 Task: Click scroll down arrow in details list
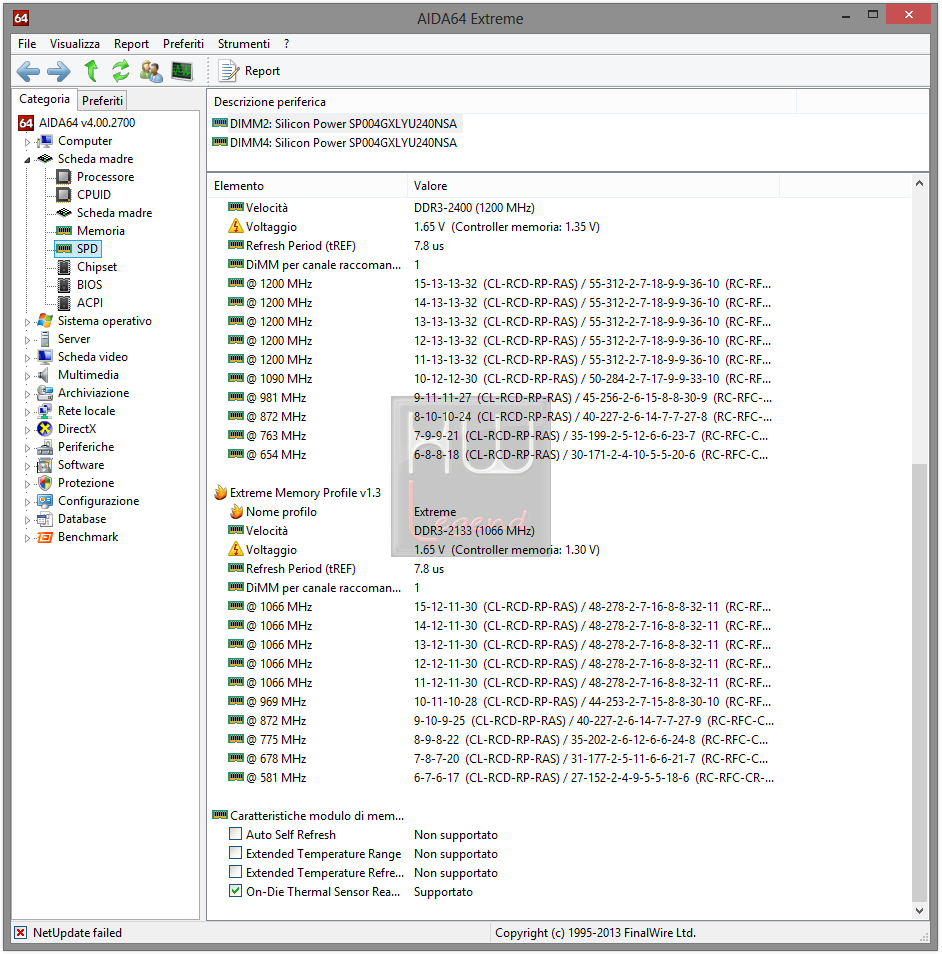pyautogui.click(x=919, y=911)
